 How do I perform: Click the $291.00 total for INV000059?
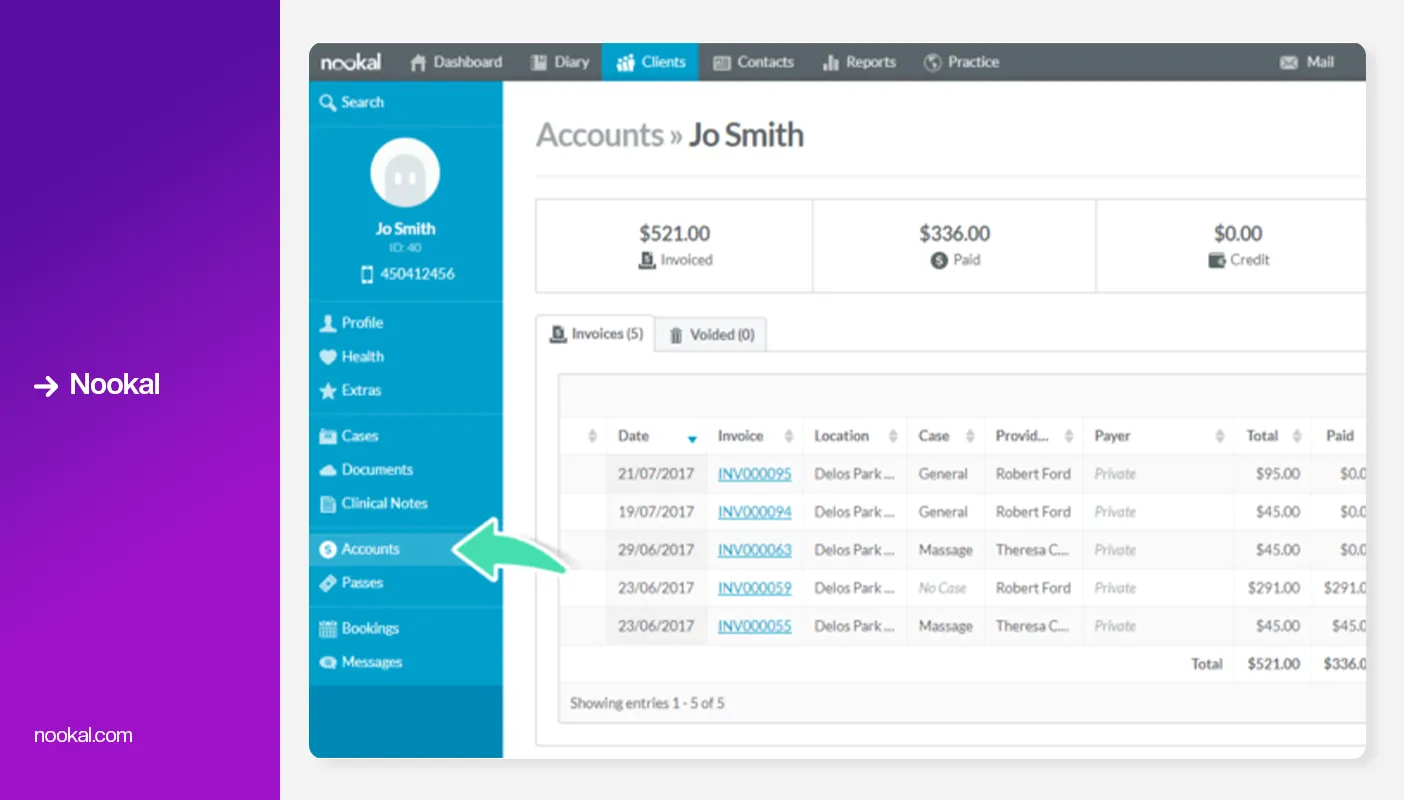click(x=1274, y=588)
